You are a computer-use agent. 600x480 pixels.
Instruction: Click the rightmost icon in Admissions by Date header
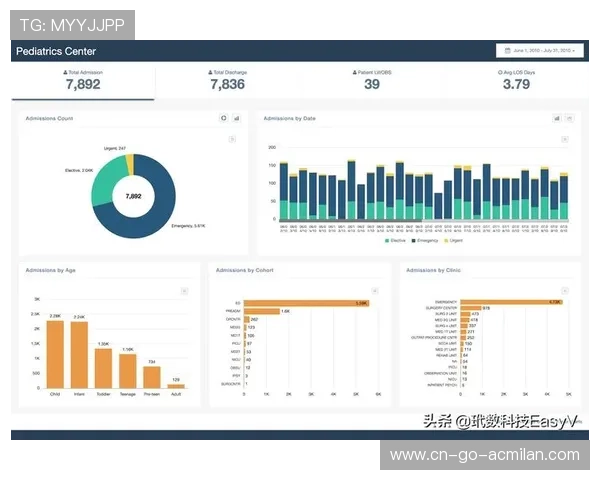click(570, 118)
